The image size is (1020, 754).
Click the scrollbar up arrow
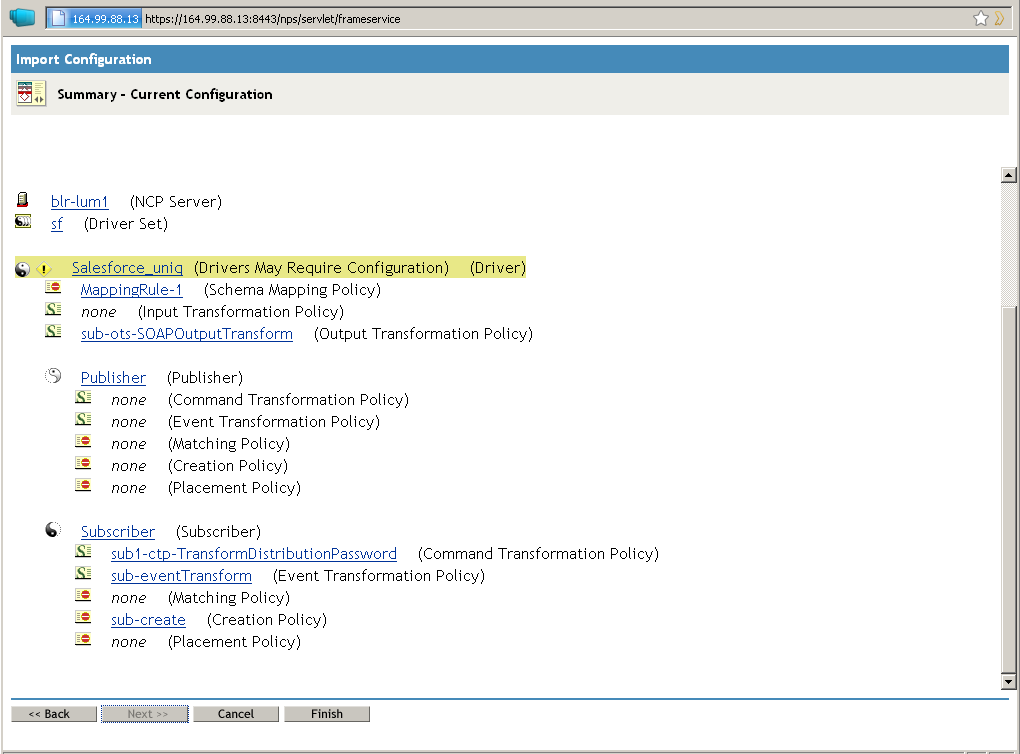click(x=1008, y=174)
